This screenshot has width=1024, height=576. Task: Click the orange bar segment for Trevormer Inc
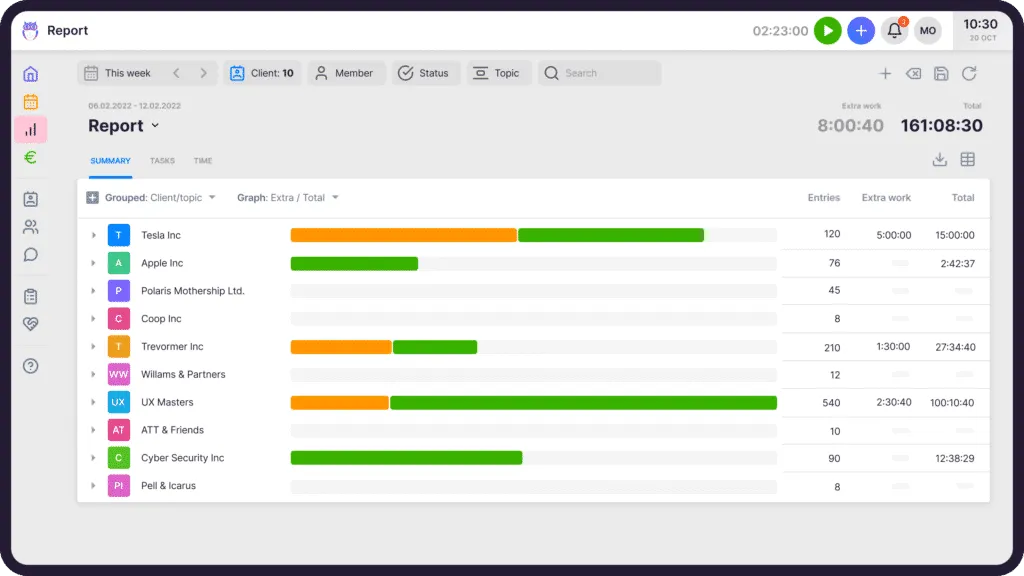[x=340, y=347]
